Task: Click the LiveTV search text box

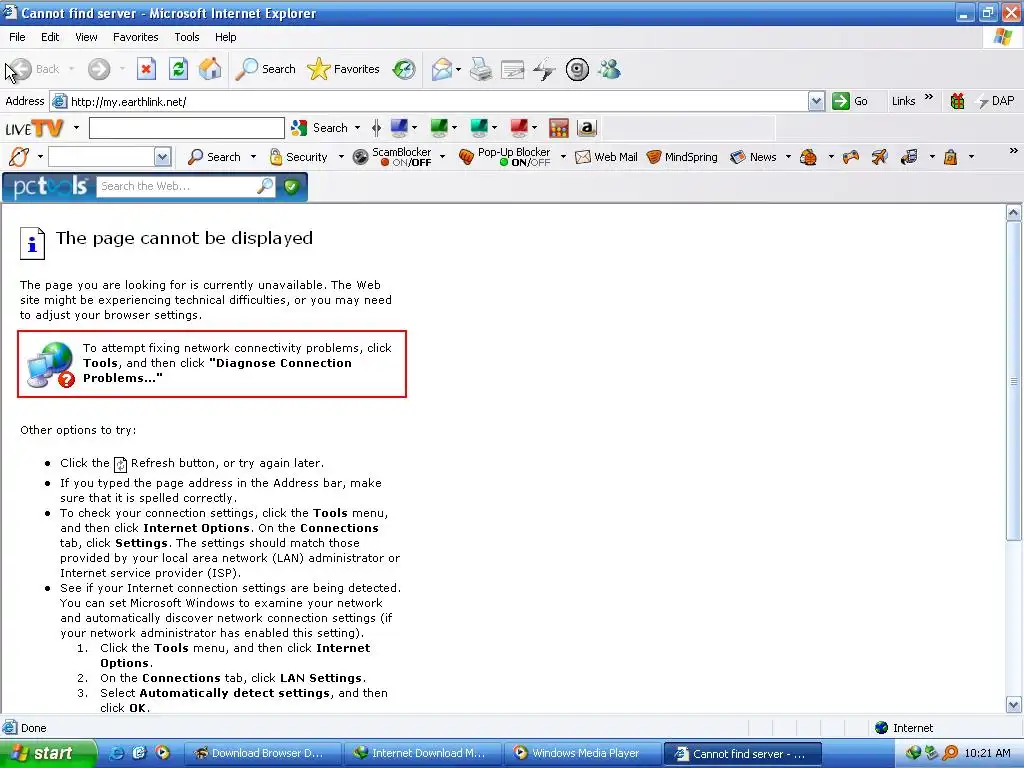Action: (x=187, y=128)
